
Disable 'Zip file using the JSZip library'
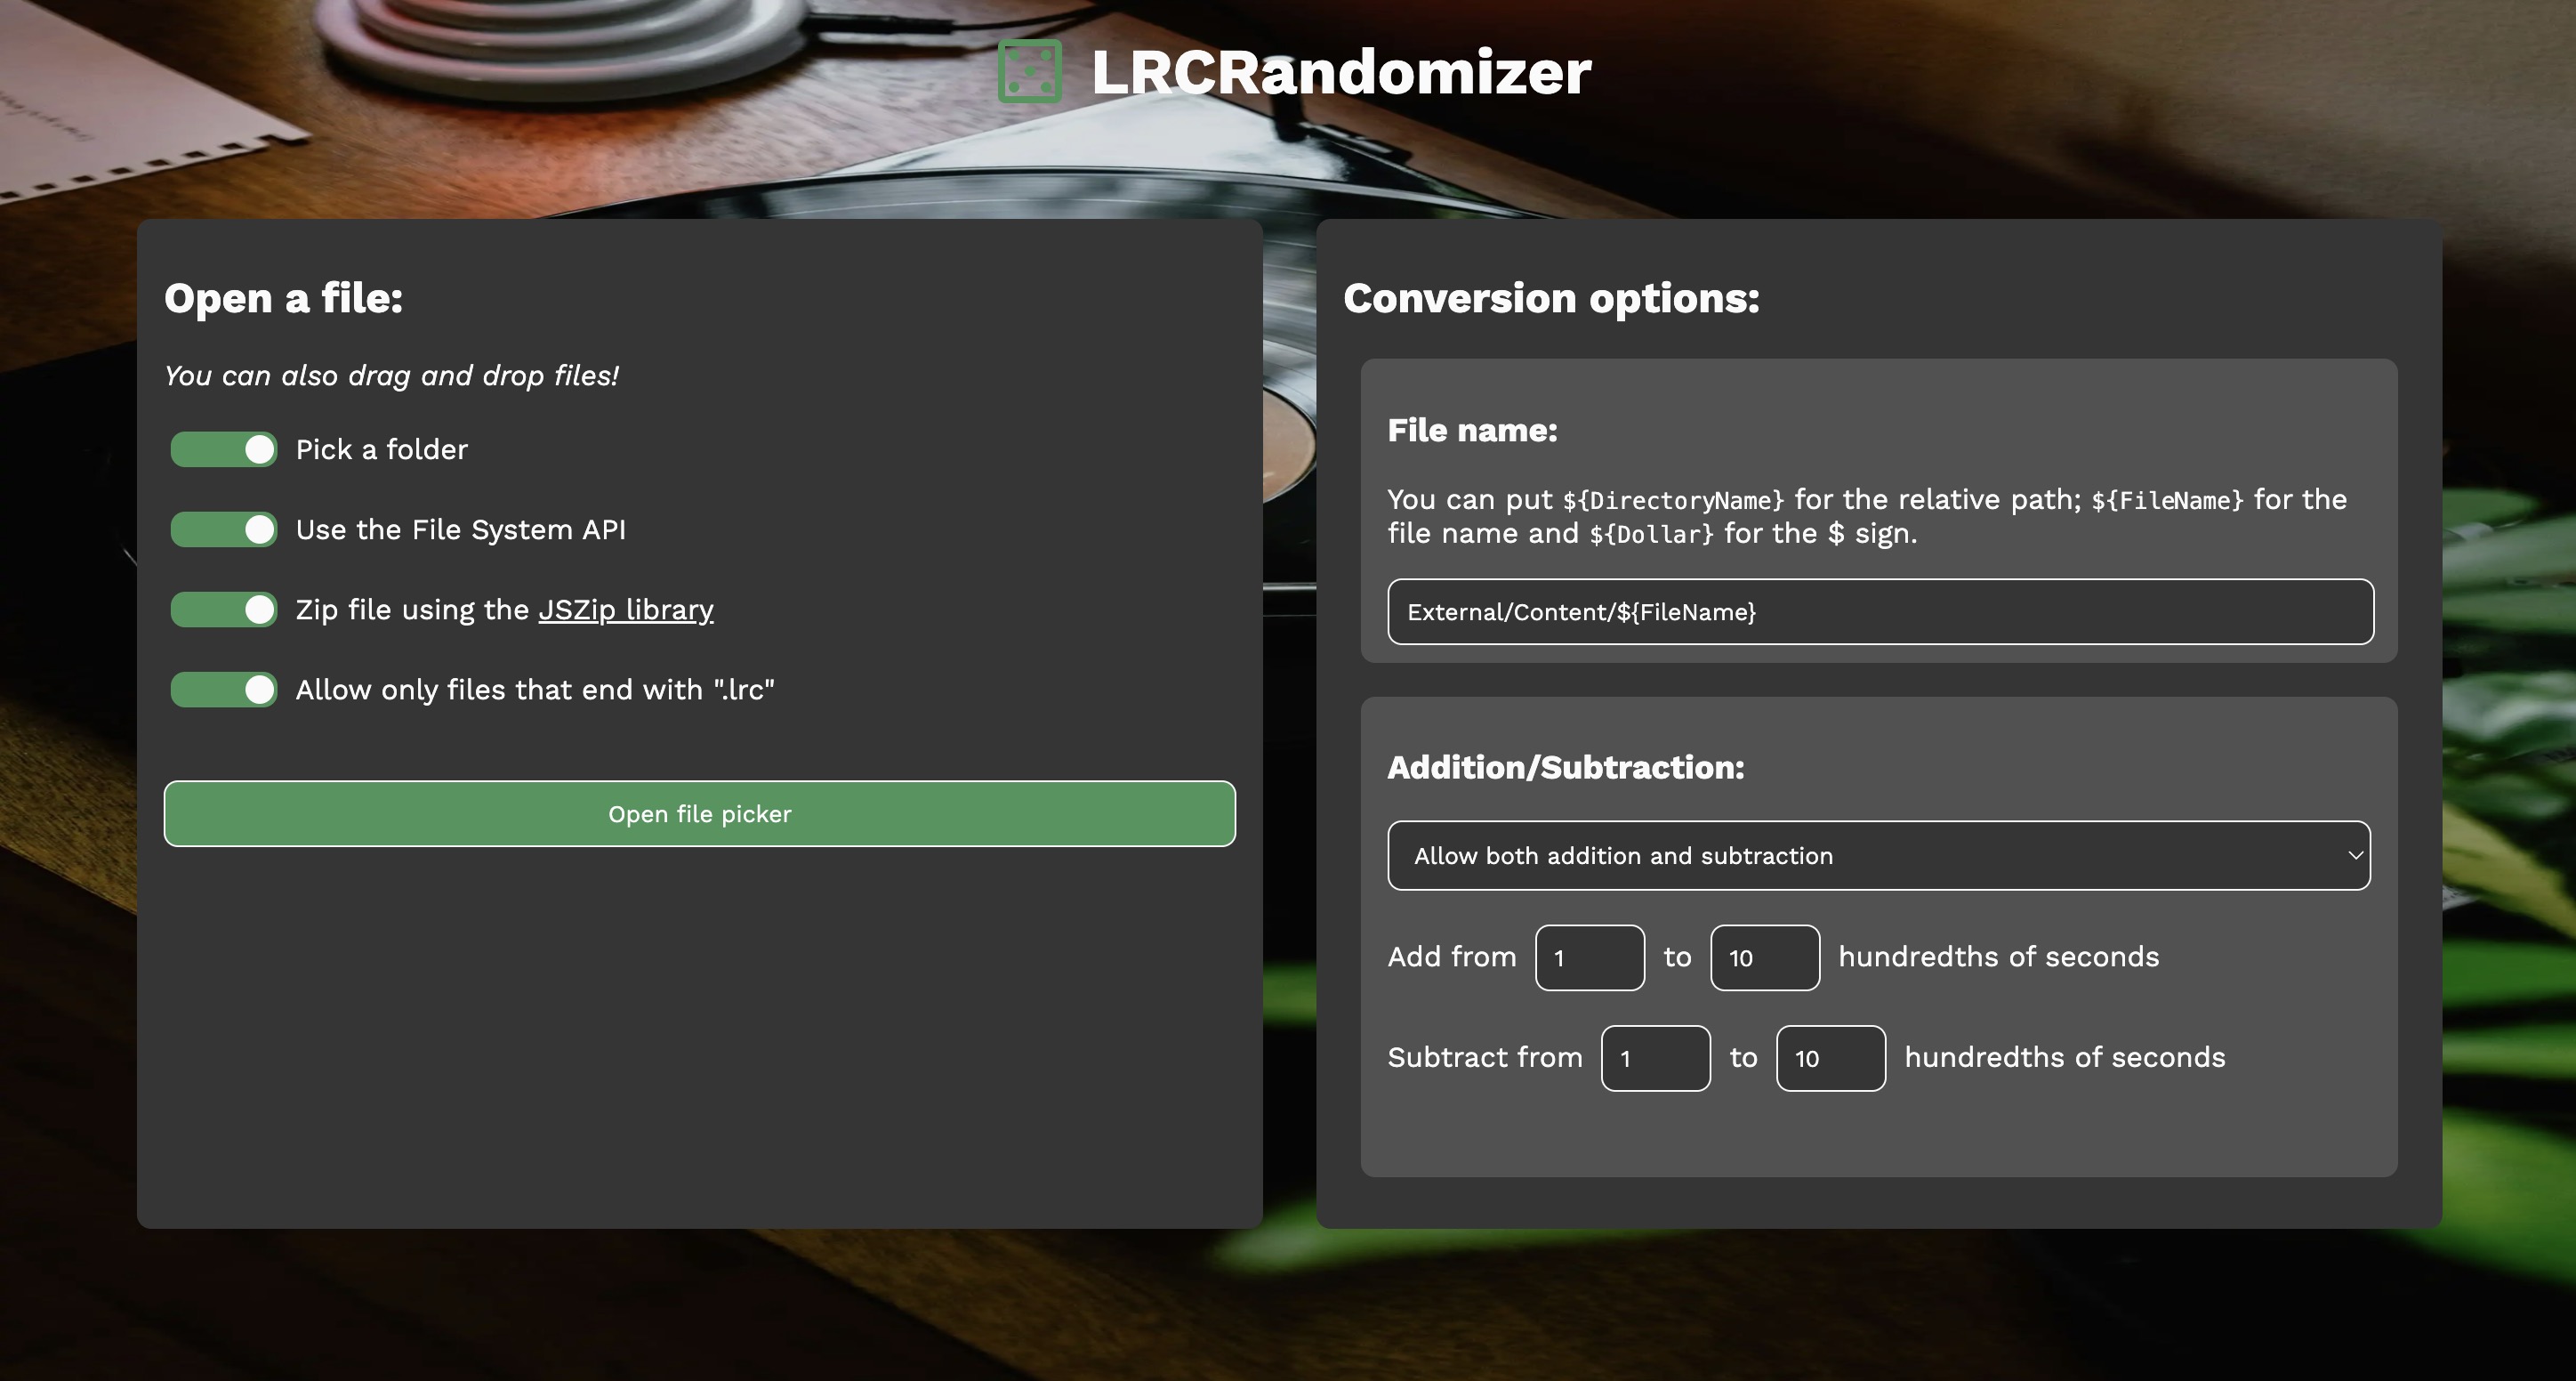pos(223,609)
